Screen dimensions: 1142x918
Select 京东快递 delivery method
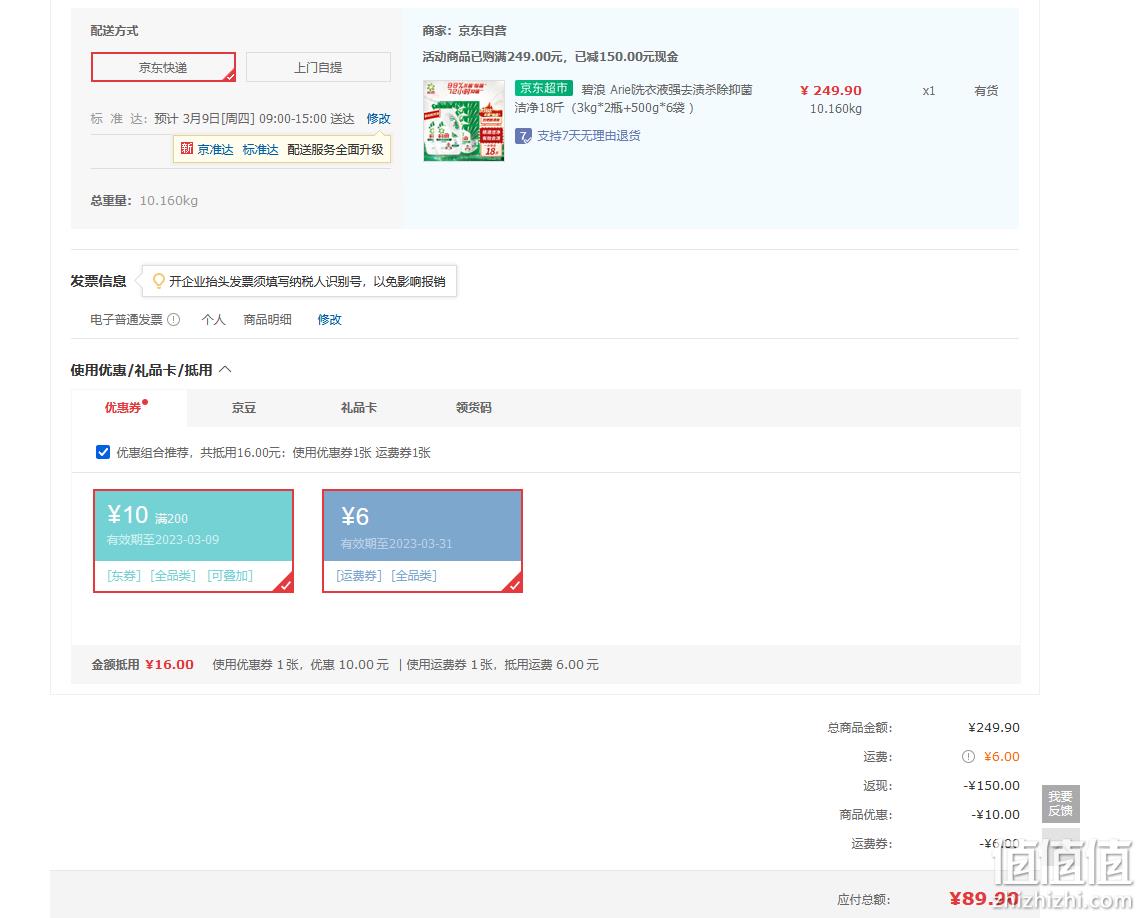(x=163, y=67)
